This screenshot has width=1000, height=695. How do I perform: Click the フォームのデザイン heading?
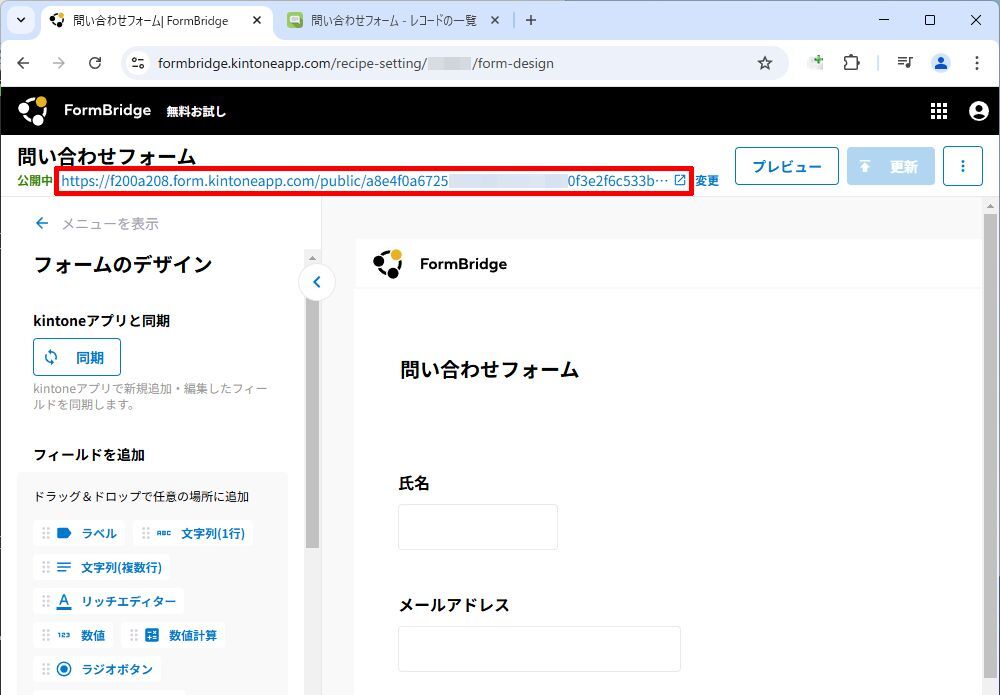tap(122, 264)
